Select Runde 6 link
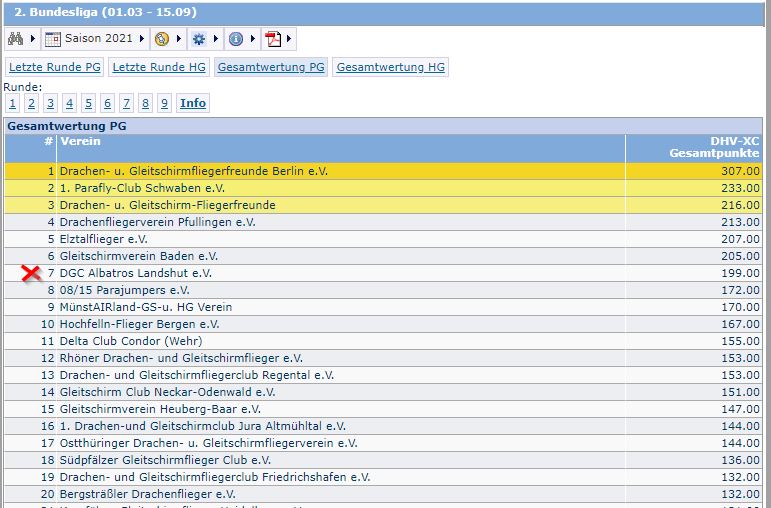Screen dimensions: 771x508 pyautogui.click(x=107, y=103)
